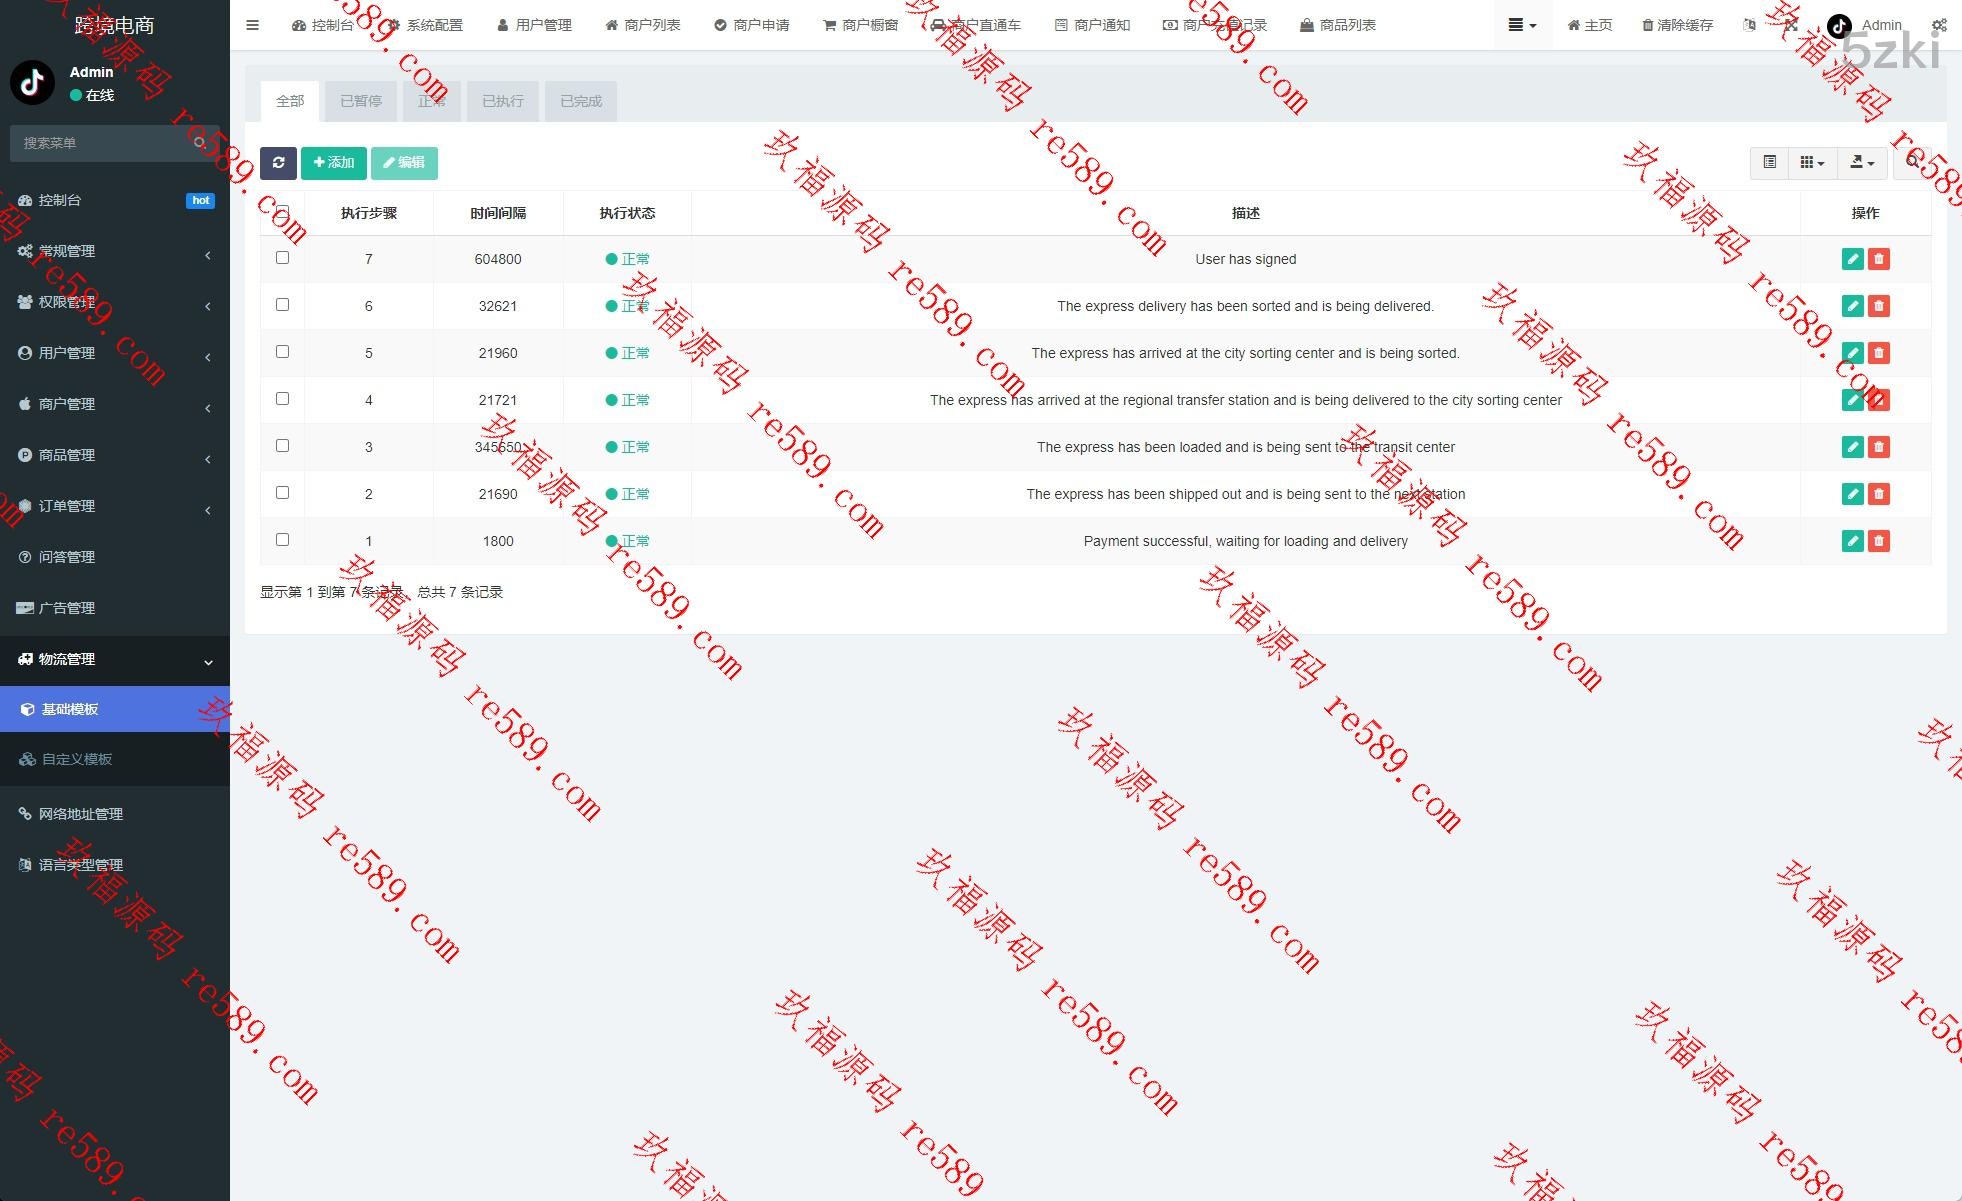
Task: Click the table view toggle icon
Action: [1769, 162]
